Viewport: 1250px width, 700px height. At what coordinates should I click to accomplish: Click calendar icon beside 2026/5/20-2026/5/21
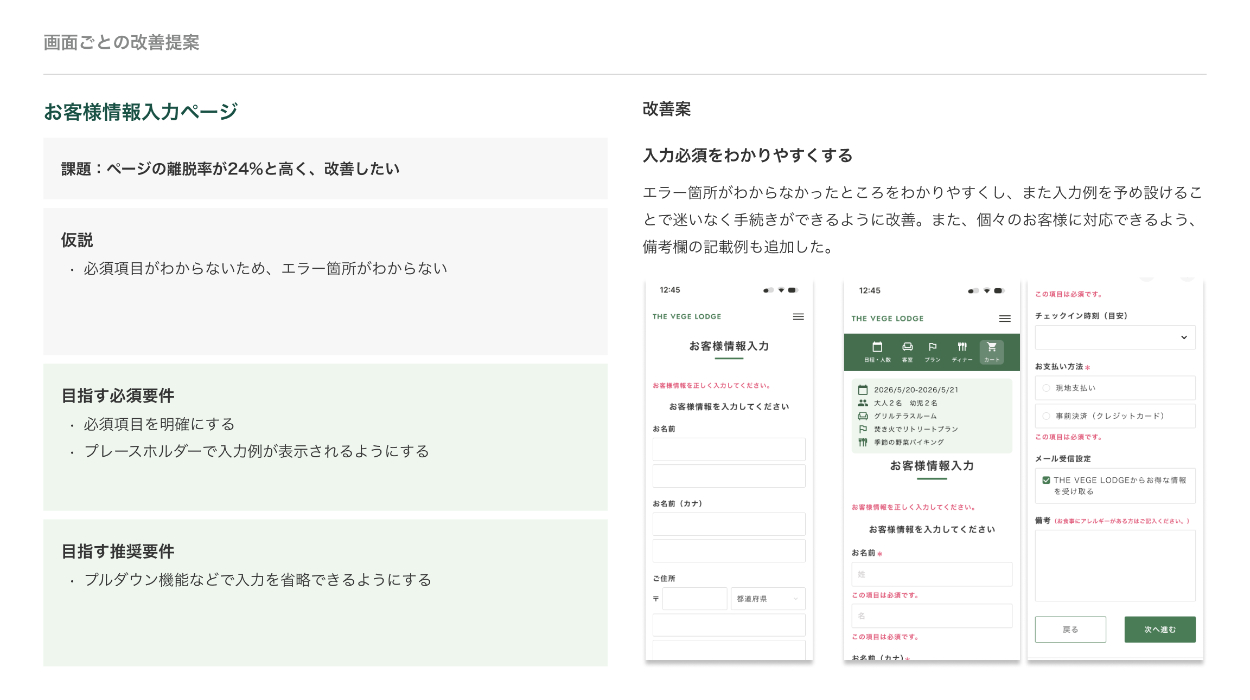point(862,389)
